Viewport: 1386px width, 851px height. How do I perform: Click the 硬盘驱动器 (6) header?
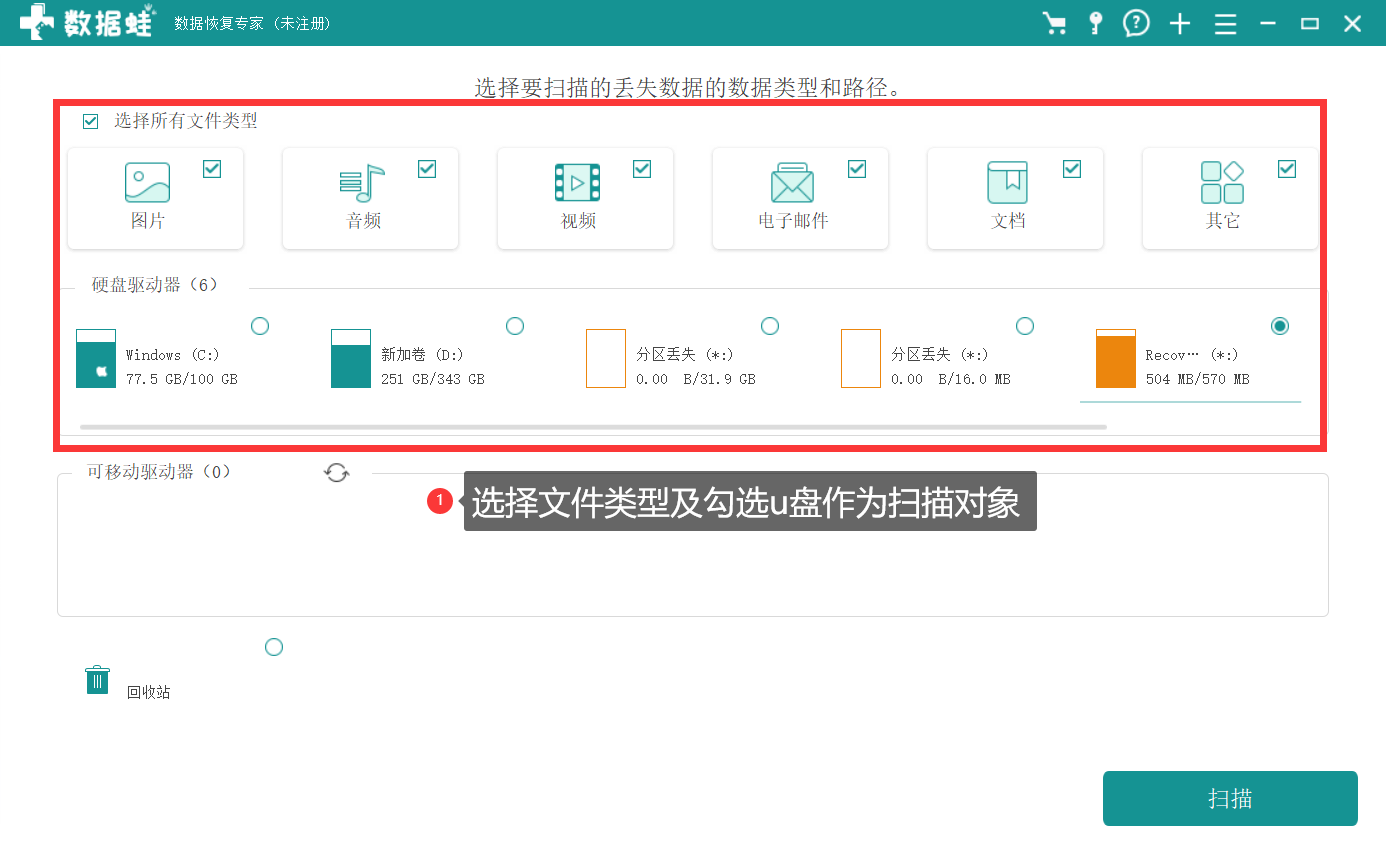pos(155,285)
